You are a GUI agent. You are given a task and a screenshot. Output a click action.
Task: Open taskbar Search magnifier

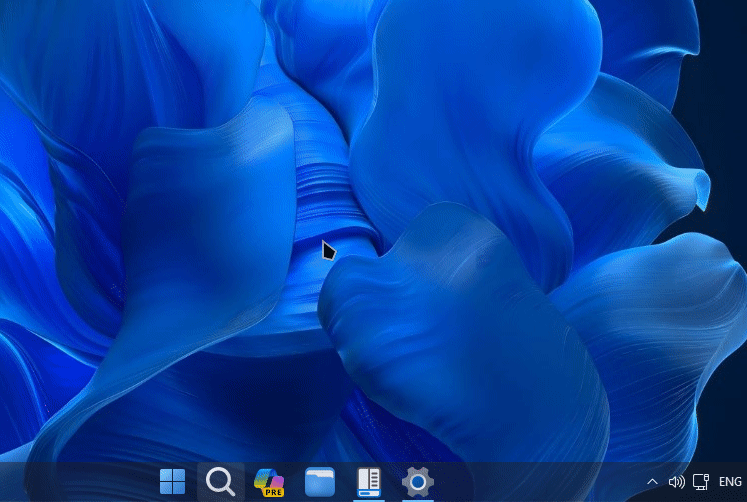click(221, 482)
